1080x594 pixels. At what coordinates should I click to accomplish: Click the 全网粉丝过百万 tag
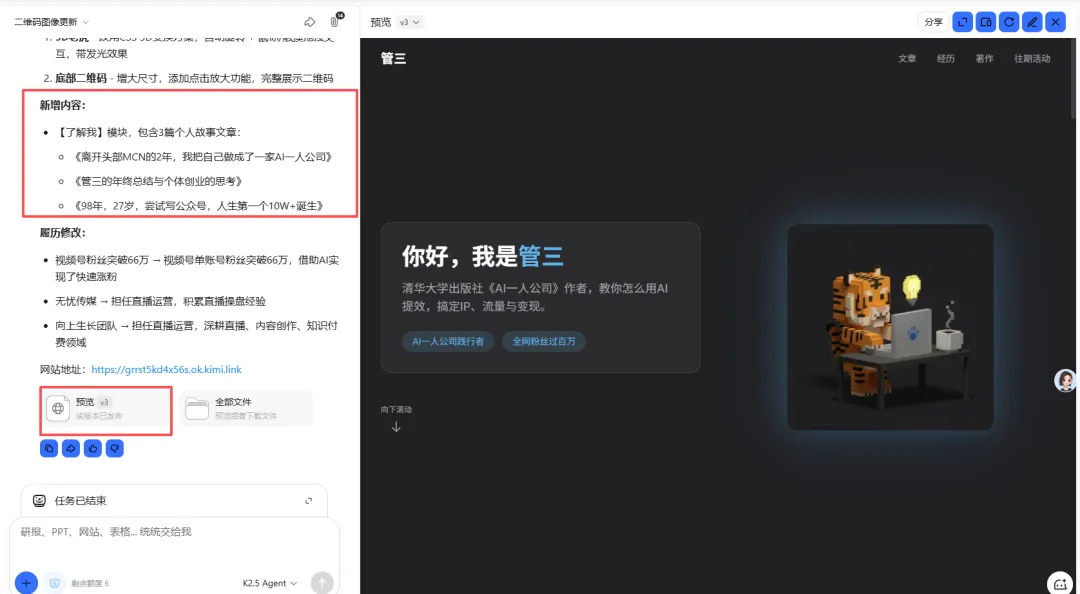pyautogui.click(x=543, y=341)
